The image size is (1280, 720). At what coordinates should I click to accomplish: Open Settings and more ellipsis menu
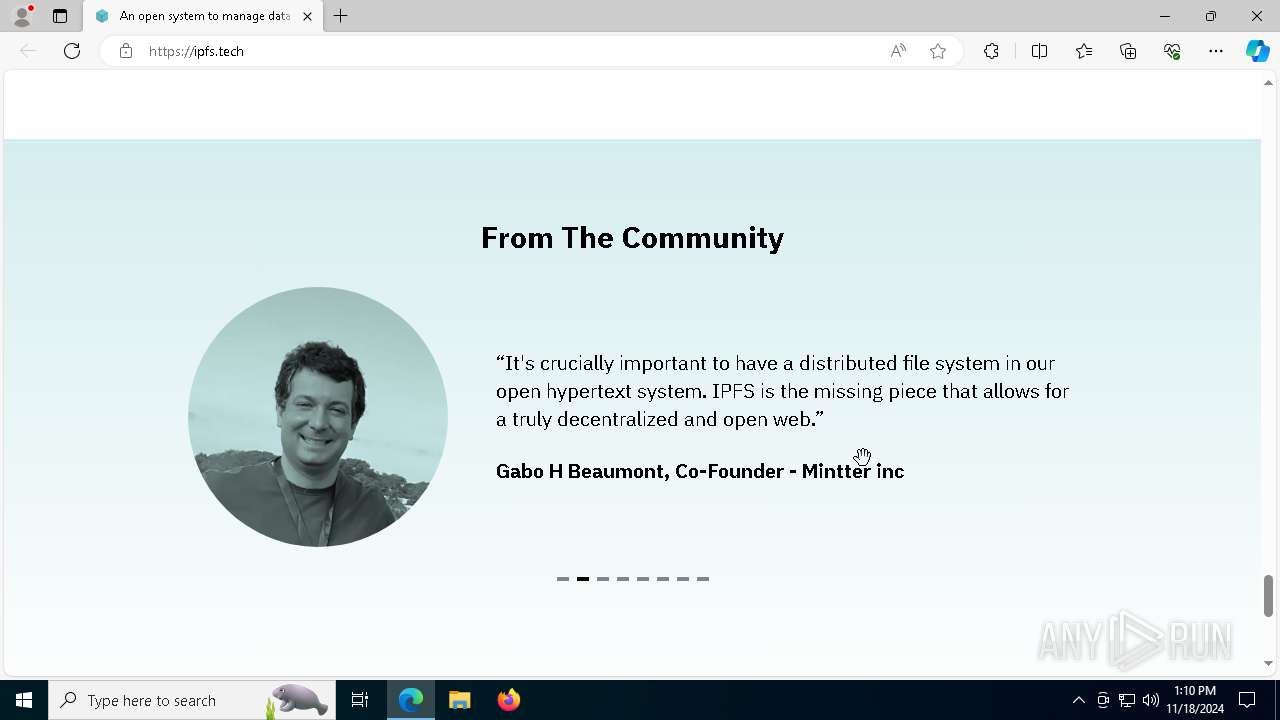[x=1216, y=51]
